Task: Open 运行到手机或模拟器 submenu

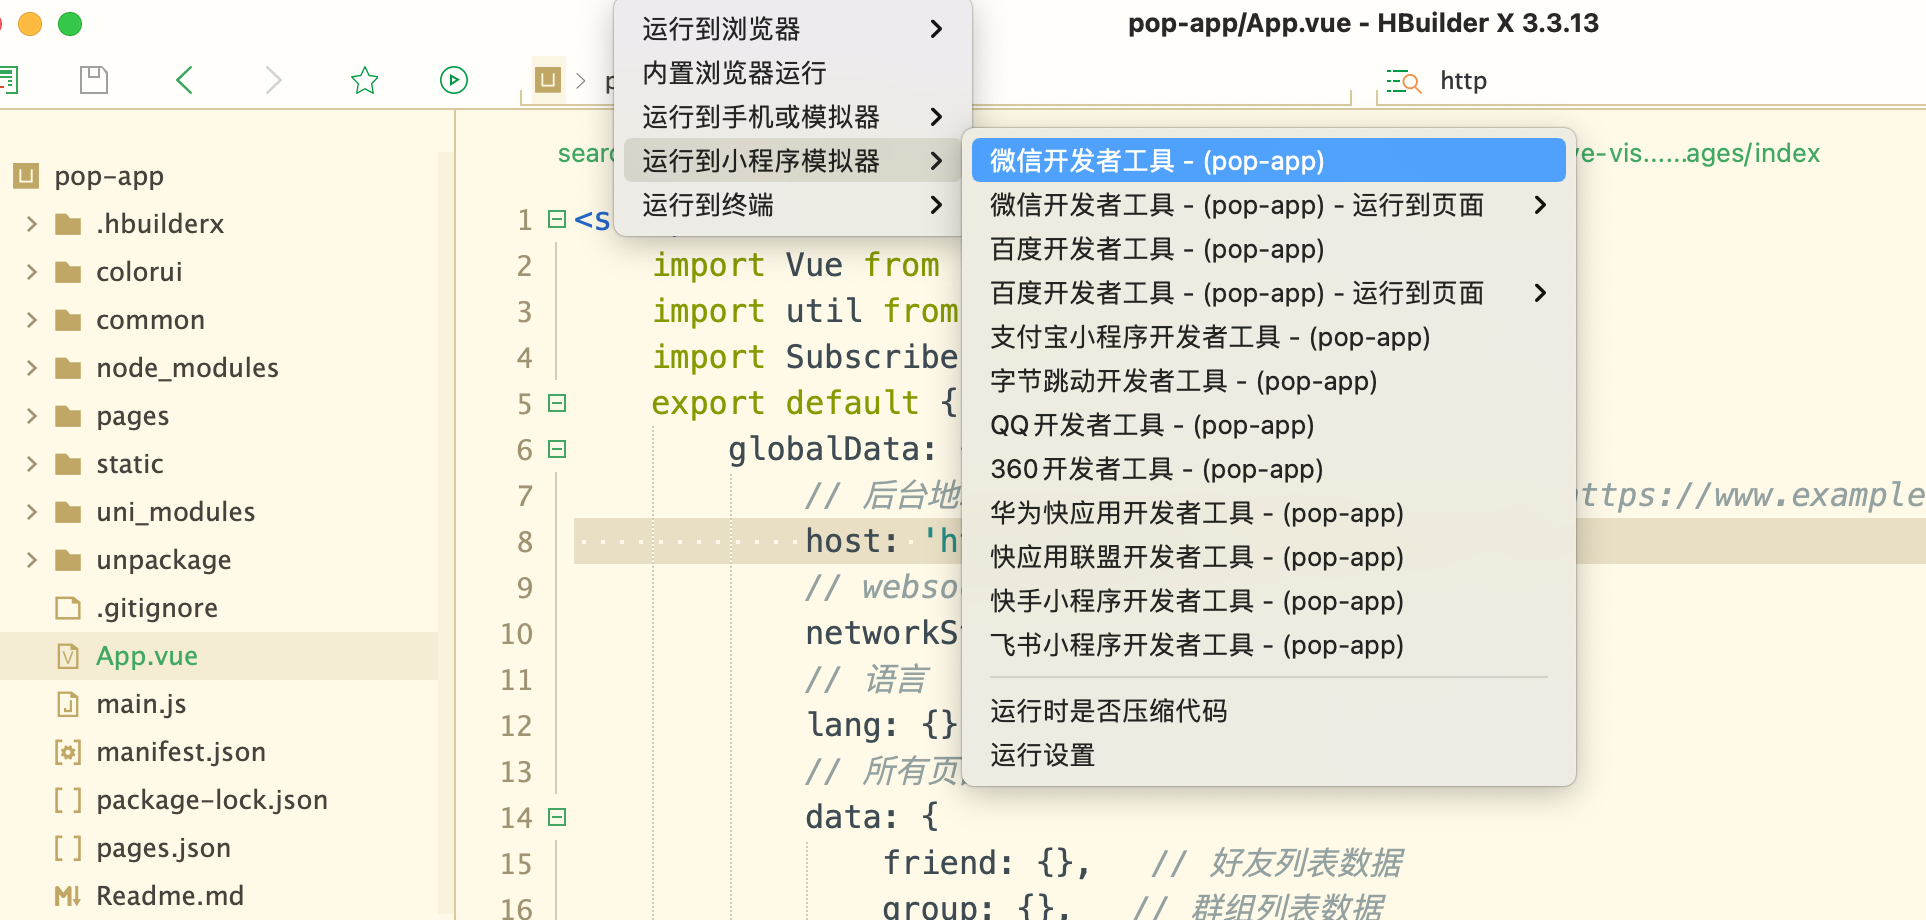Action: tap(792, 117)
